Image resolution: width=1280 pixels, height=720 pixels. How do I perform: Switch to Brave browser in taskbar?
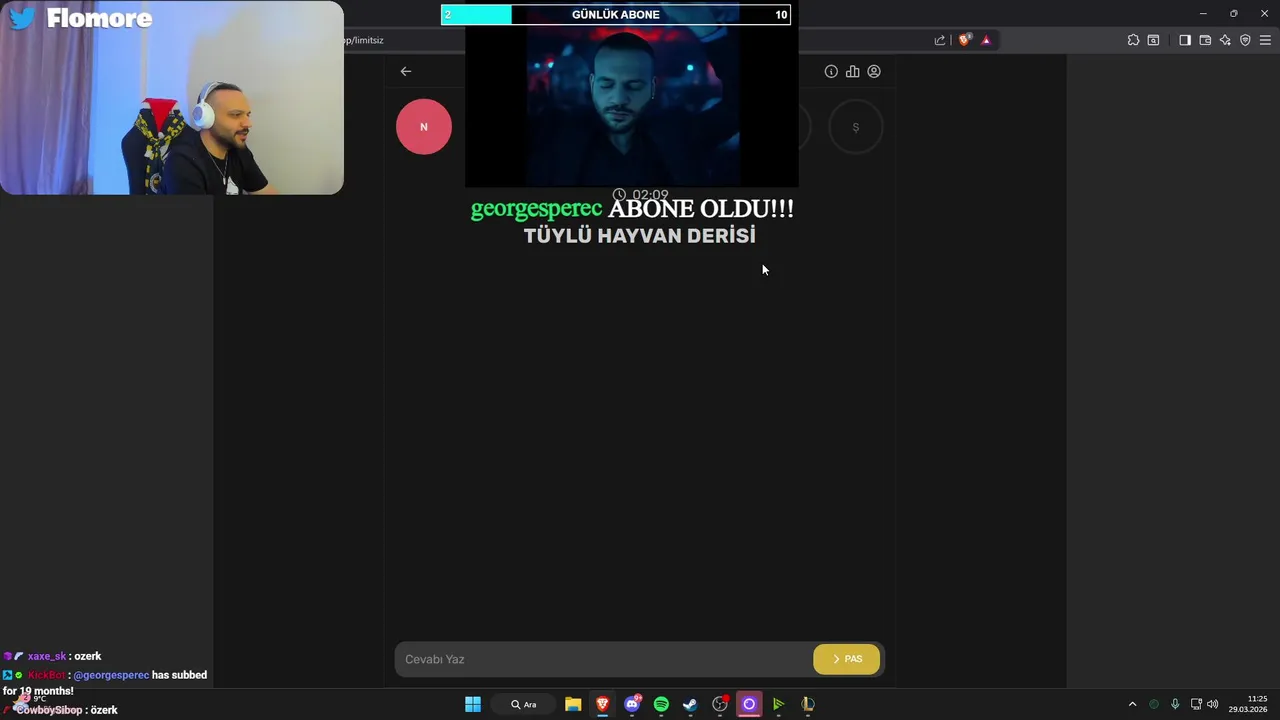tap(602, 704)
